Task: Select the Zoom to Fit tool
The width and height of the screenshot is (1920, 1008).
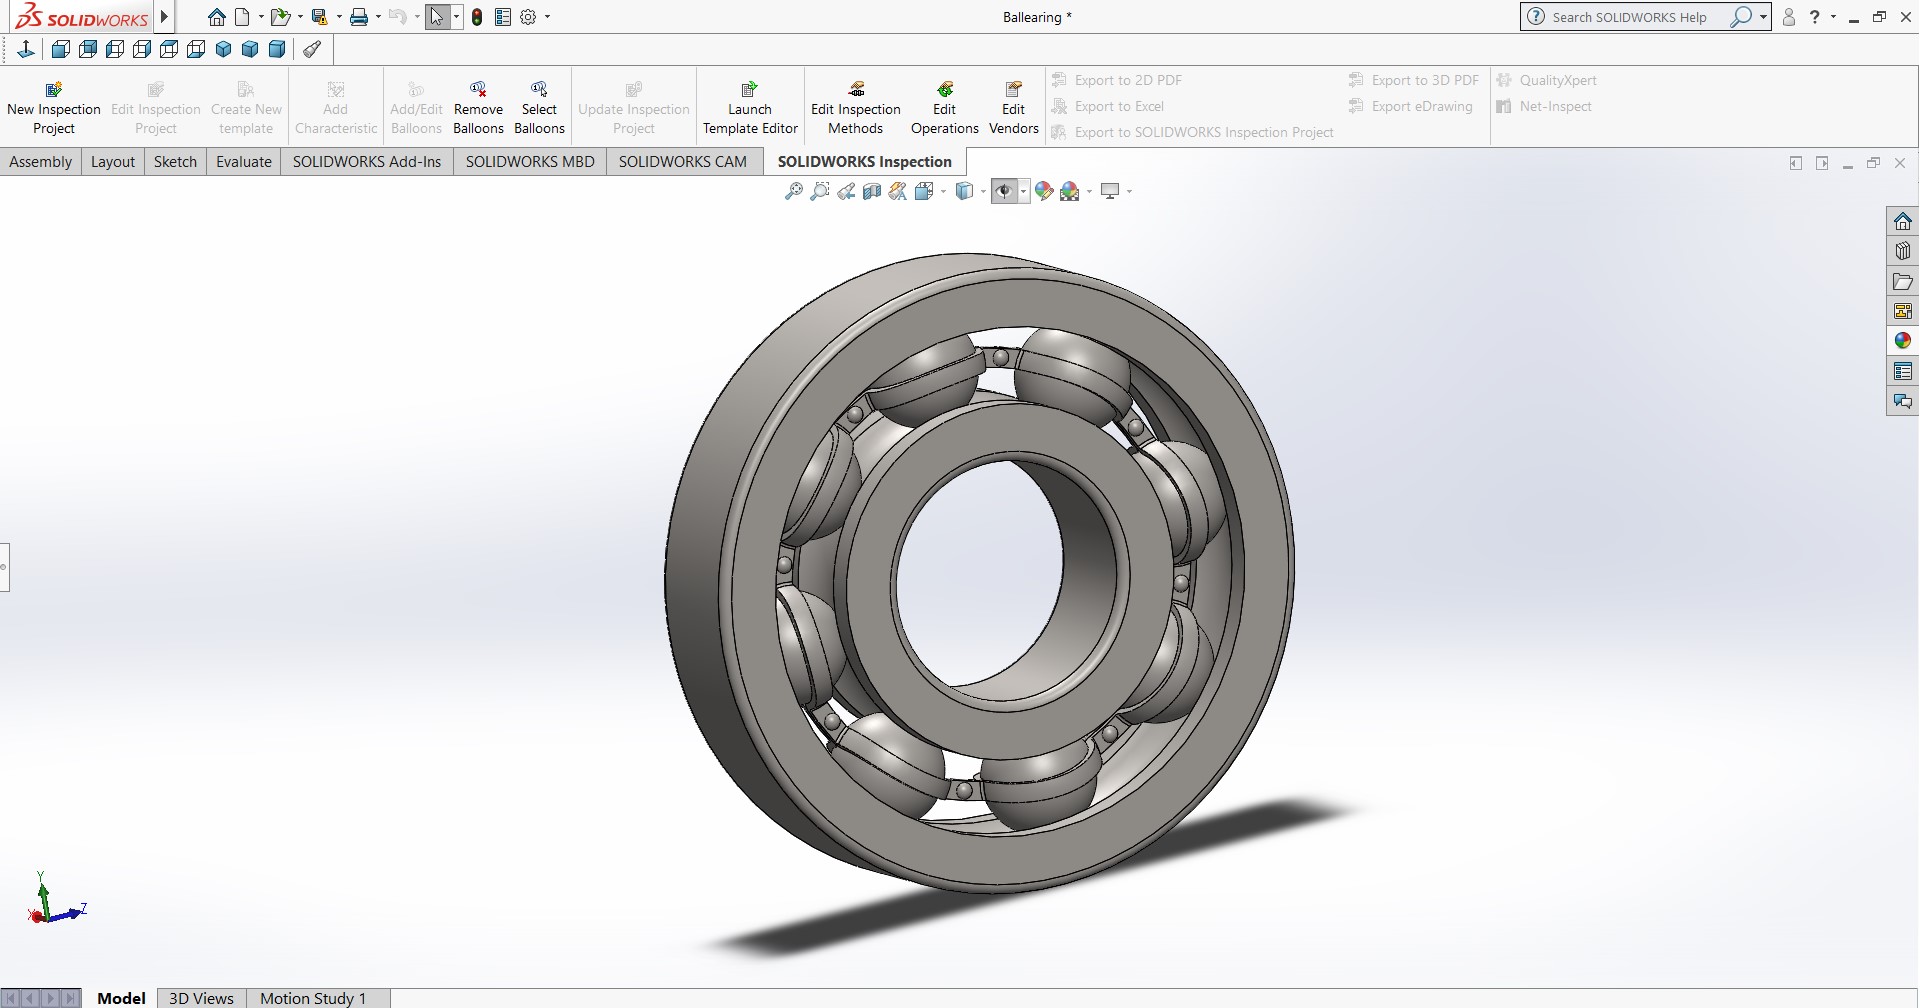Action: coord(795,190)
